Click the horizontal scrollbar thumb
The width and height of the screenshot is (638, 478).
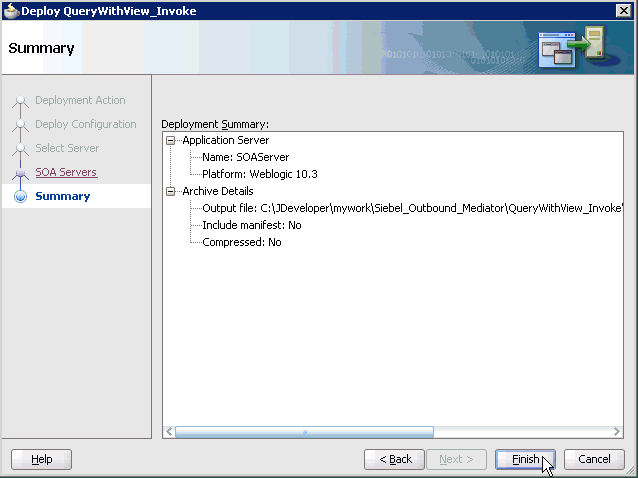point(304,432)
